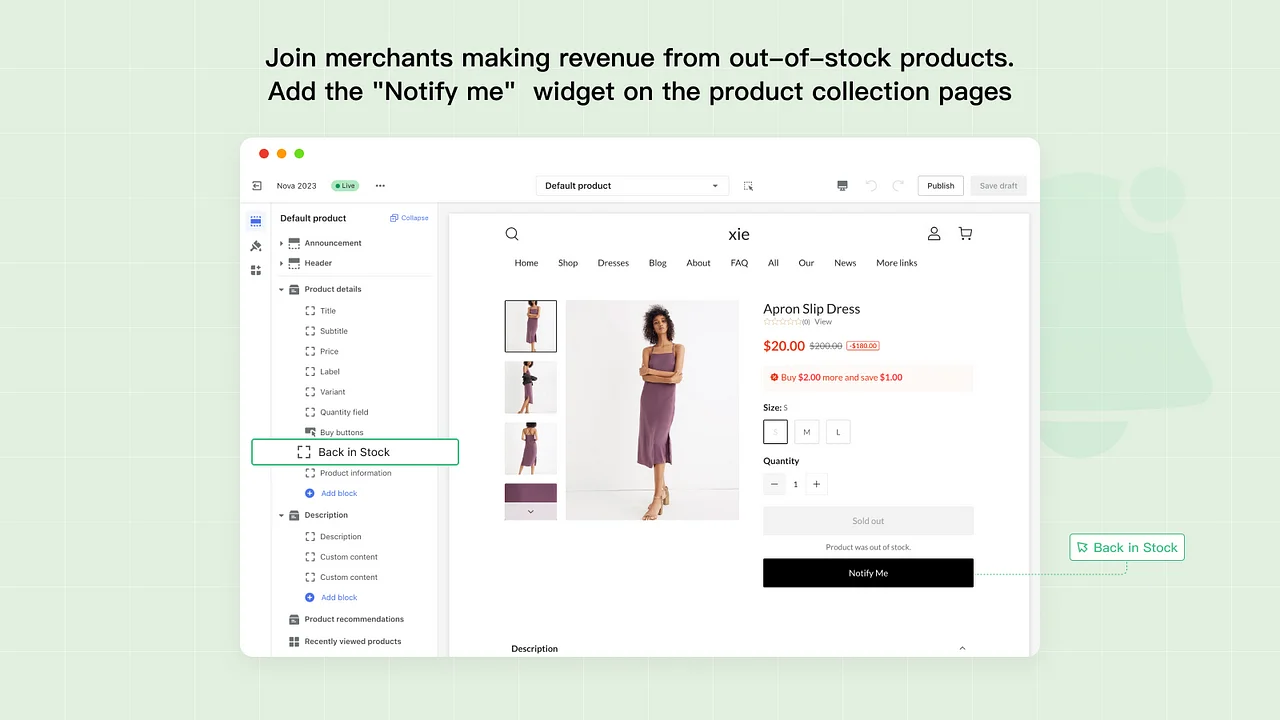The height and width of the screenshot is (720, 1280).
Task: Open the Default product page dropdown
Action: tap(632, 185)
